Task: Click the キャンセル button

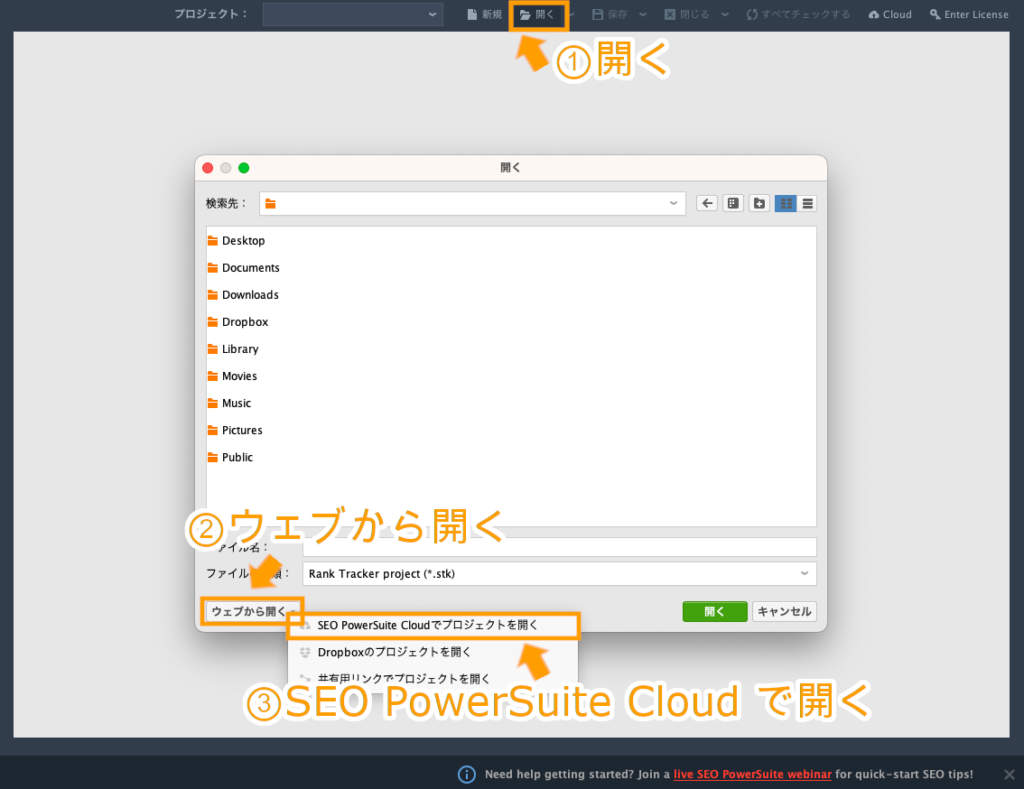Action: tap(784, 611)
